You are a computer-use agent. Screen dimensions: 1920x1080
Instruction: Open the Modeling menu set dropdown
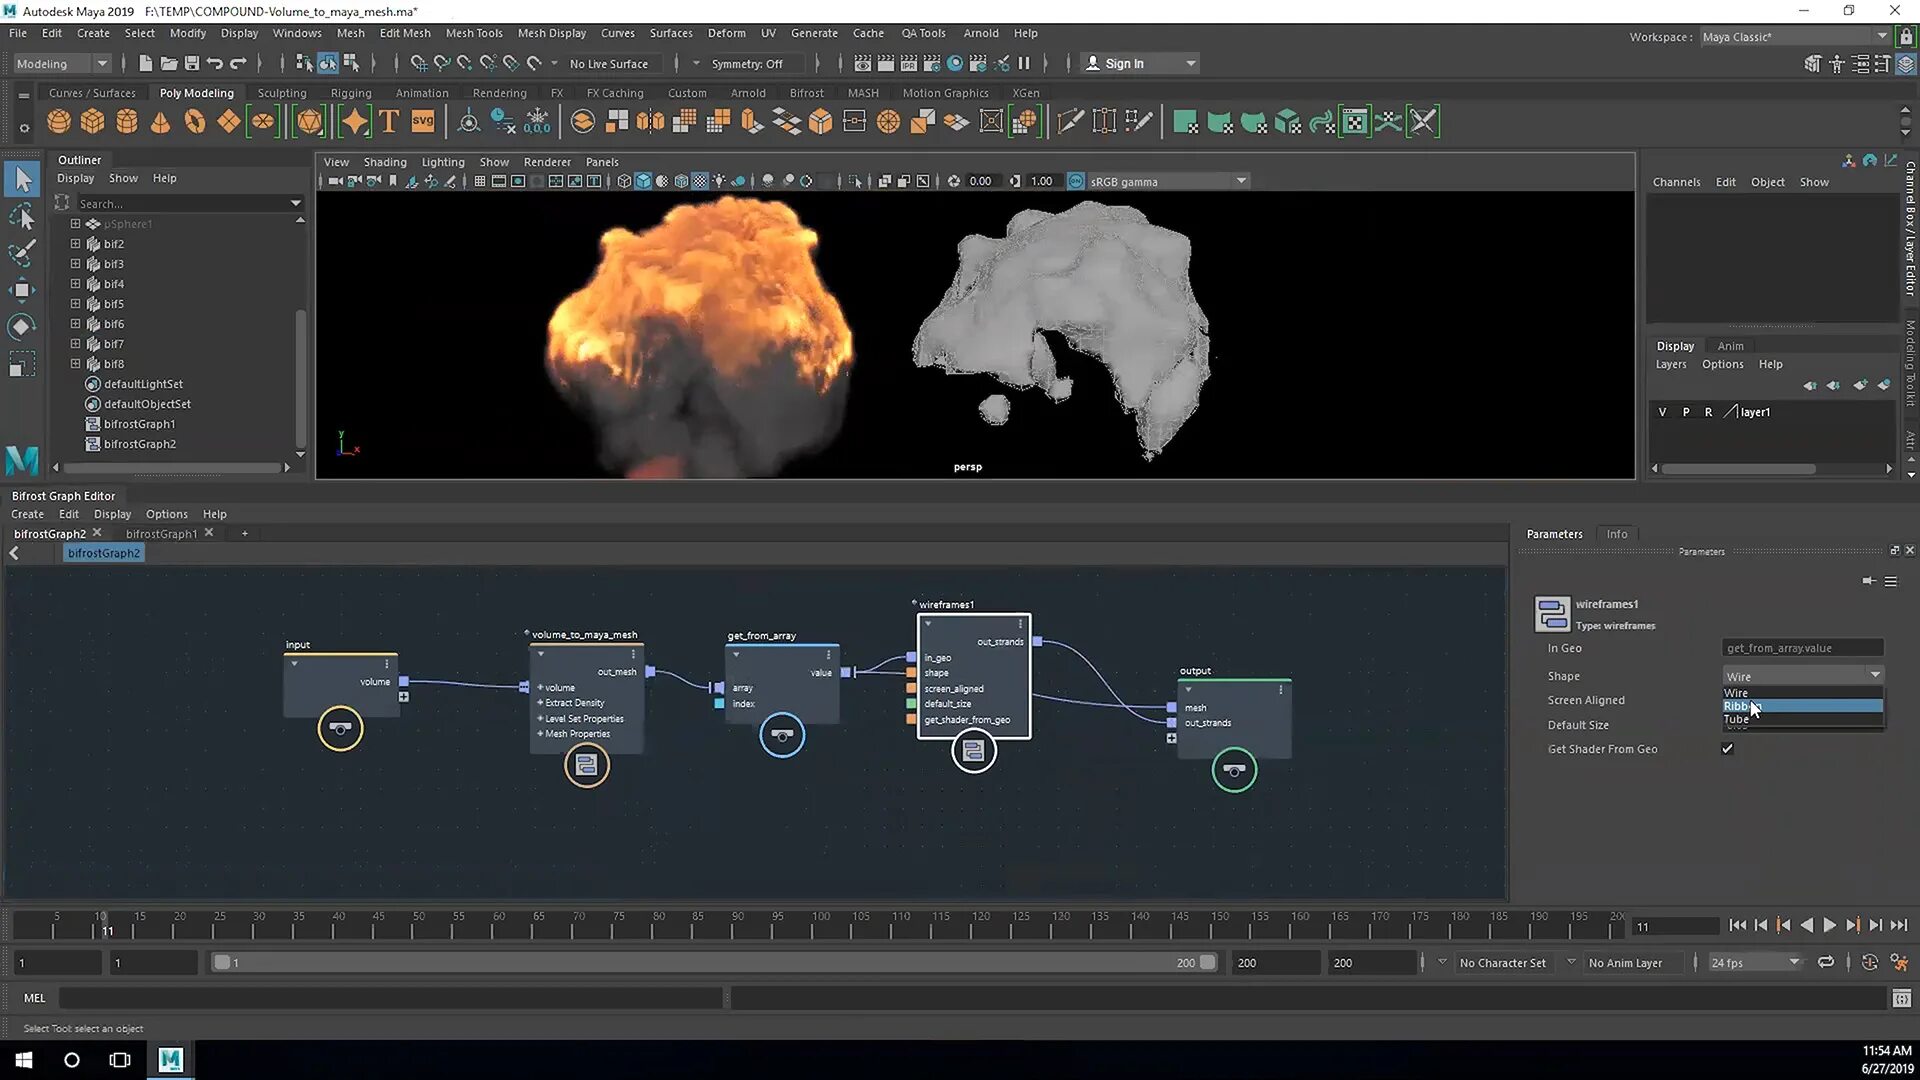click(62, 63)
